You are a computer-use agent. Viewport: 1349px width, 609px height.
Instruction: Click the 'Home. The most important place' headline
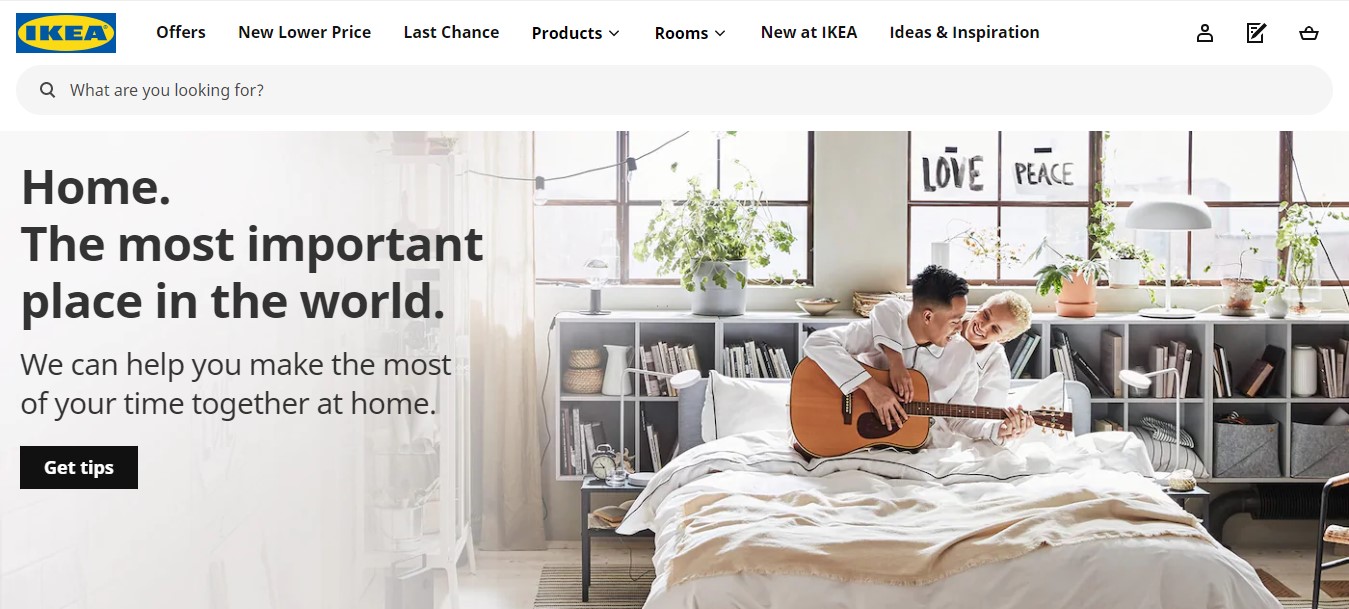click(x=252, y=244)
